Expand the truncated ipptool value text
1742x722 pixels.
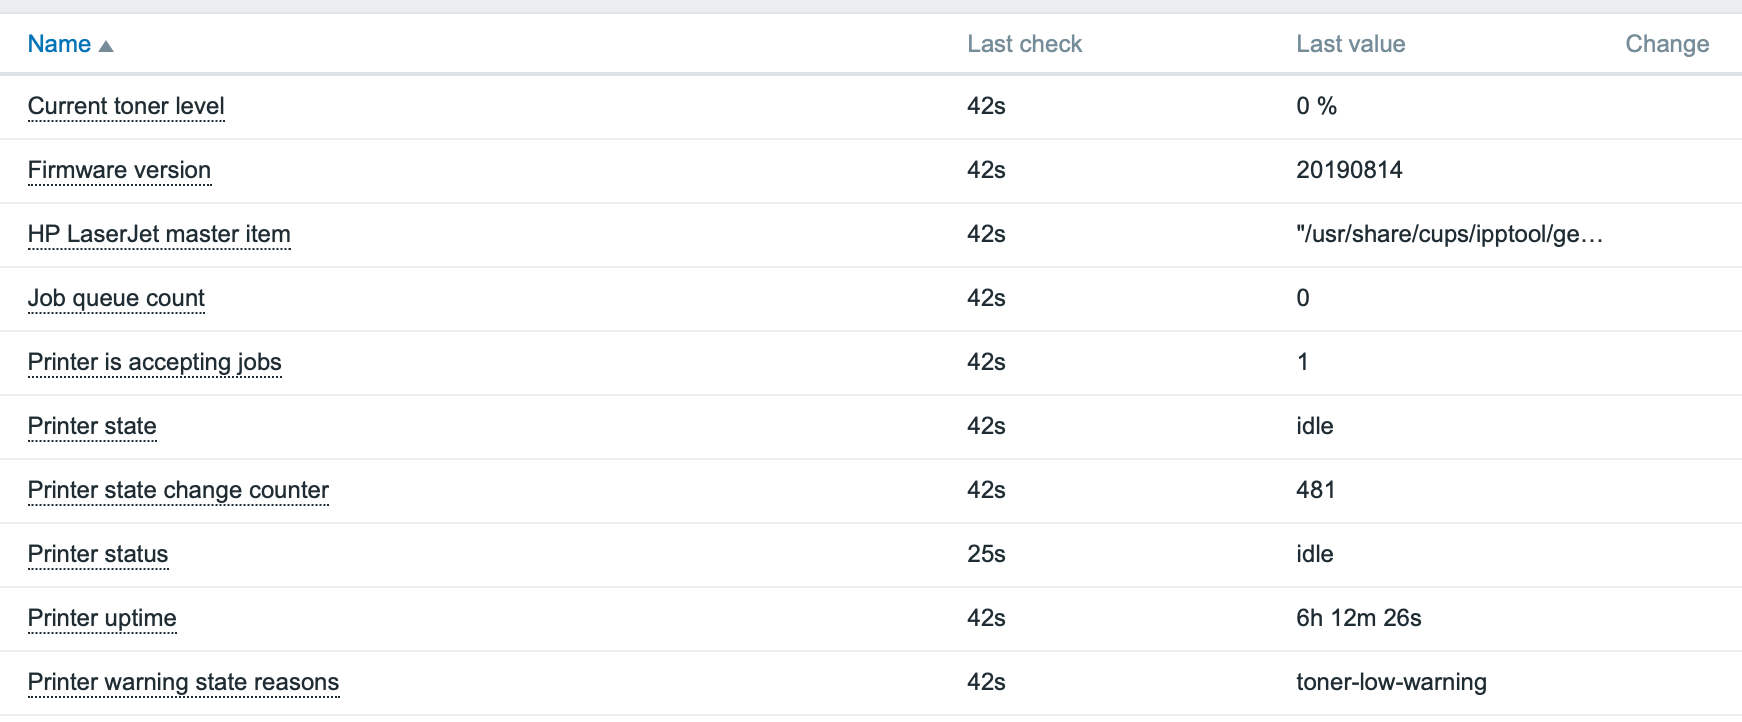click(1450, 234)
